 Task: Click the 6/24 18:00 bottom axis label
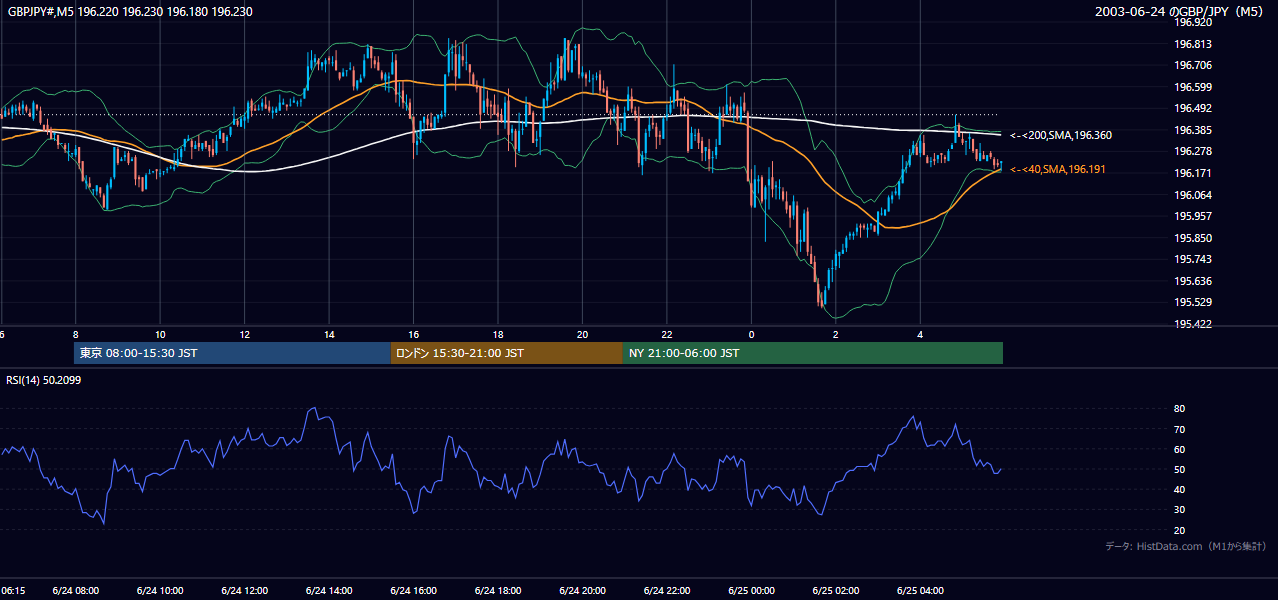[498, 591]
